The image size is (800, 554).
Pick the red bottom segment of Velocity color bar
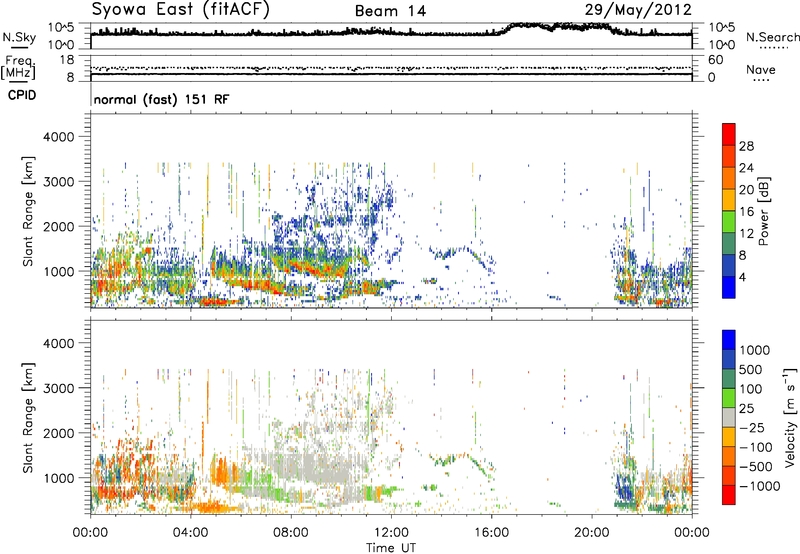click(x=729, y=495)
